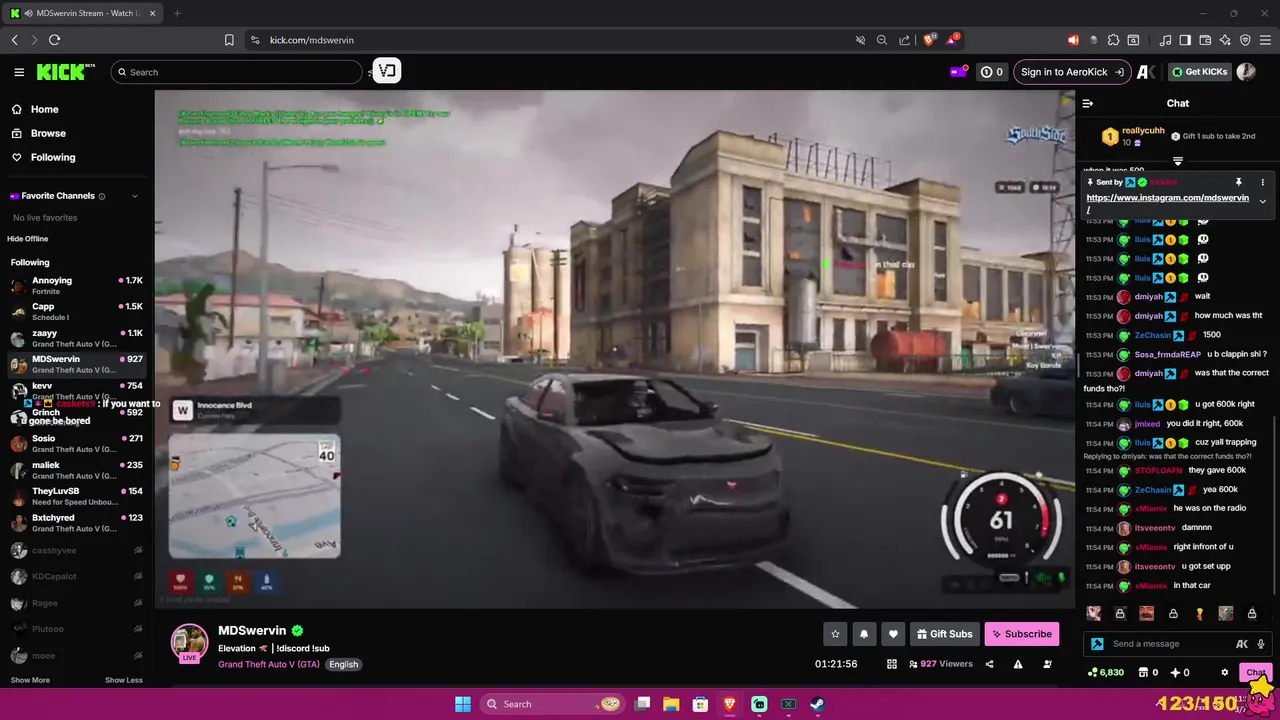Open the user profile avatar in the top right
1280x720 pixels.
(1246, 72)
